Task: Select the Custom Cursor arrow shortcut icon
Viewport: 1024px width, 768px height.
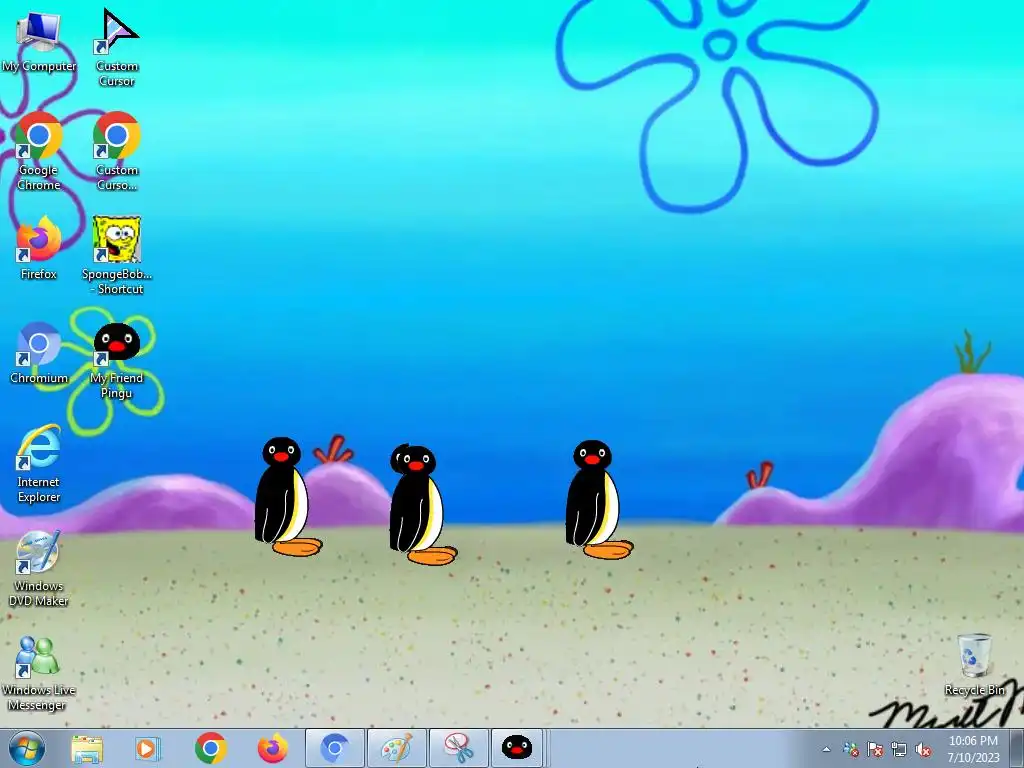Action: point(116,47)
